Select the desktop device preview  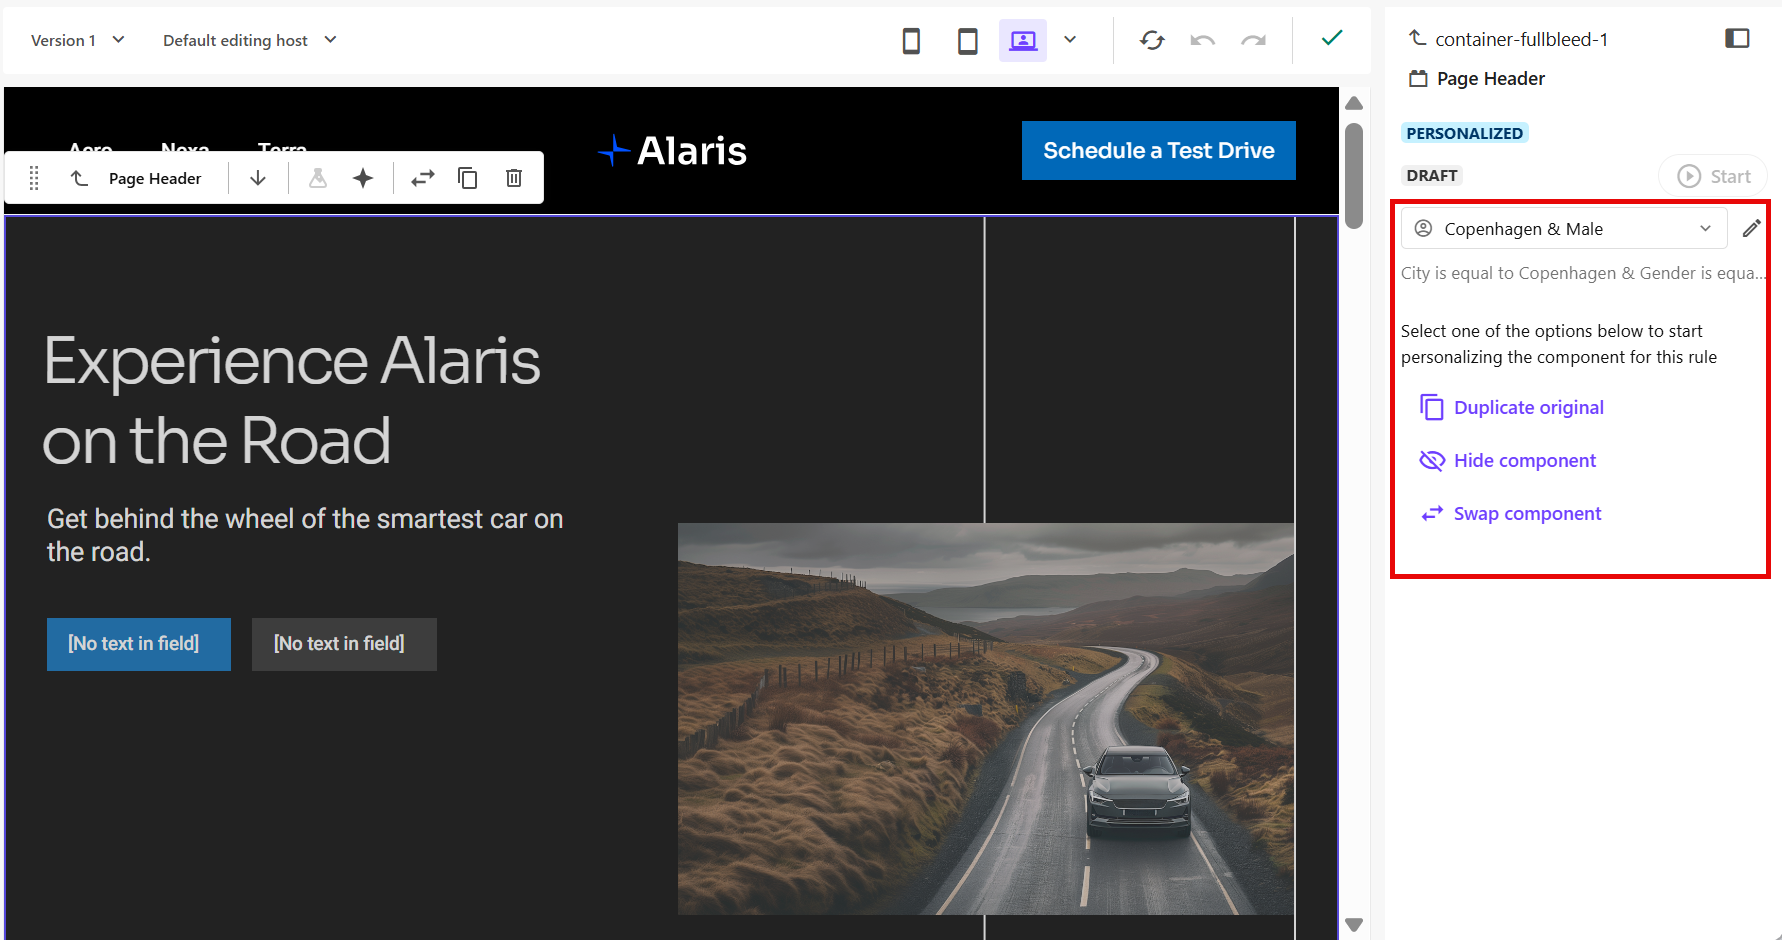[x=1022, y=41]
